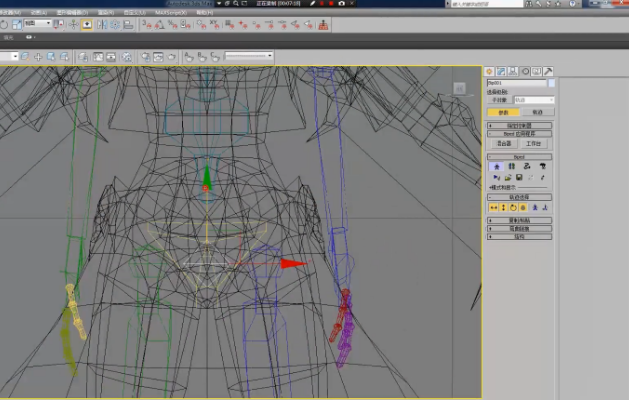Click the Biped Save File icon

pyautogui.click(x=519, y=177)
